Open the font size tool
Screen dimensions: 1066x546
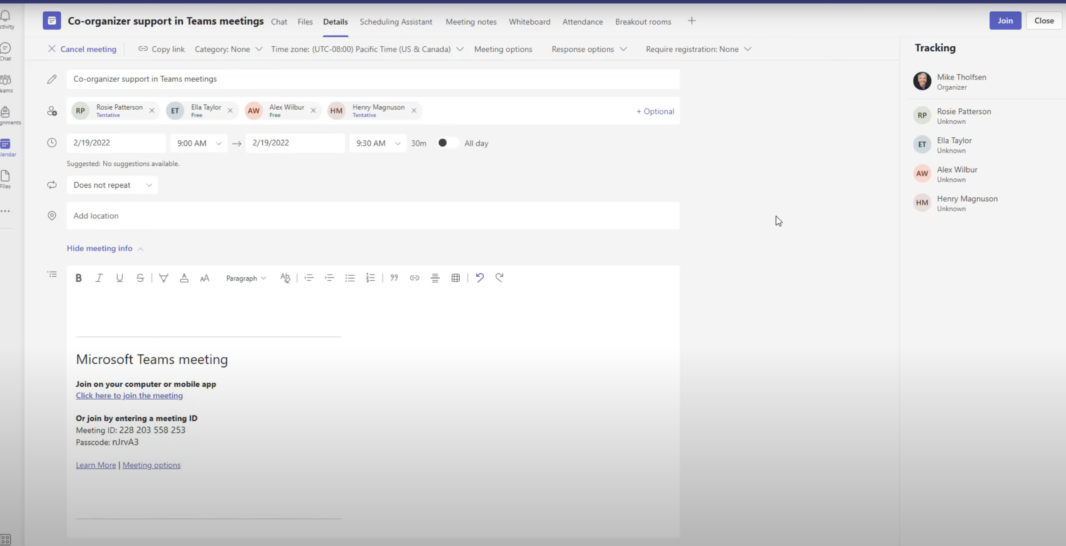[205, 278]
